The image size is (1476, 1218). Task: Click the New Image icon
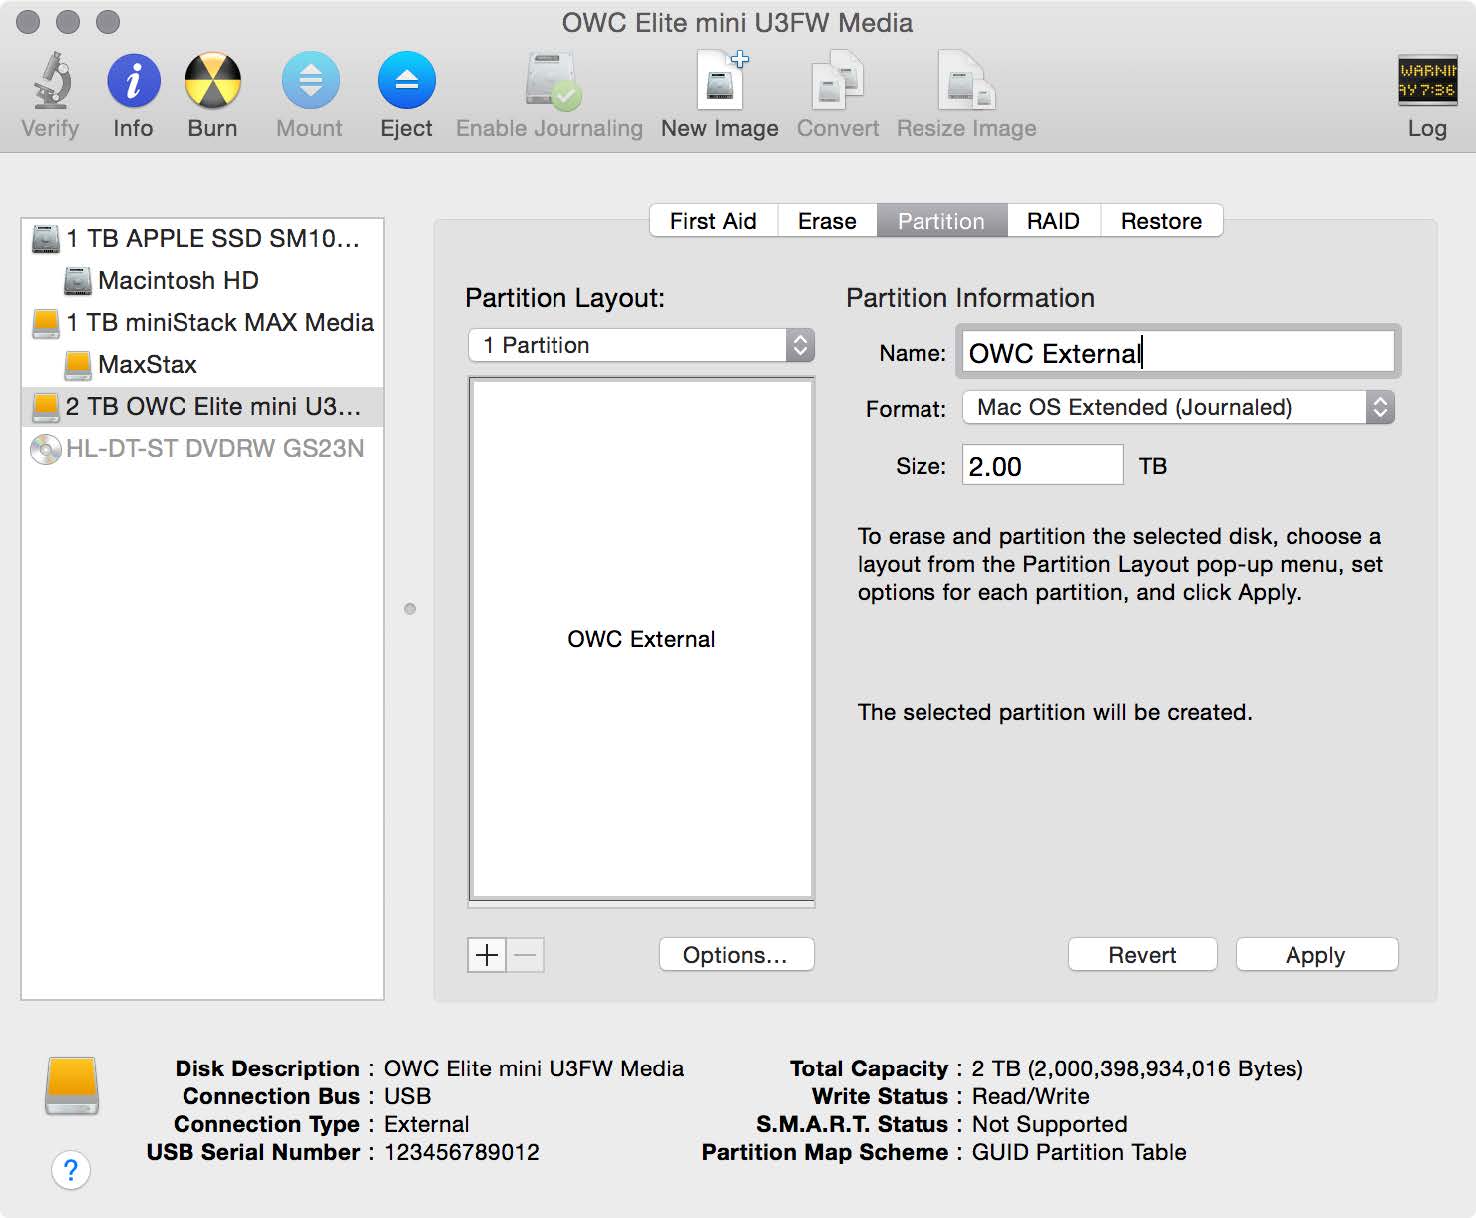point(718,90)
